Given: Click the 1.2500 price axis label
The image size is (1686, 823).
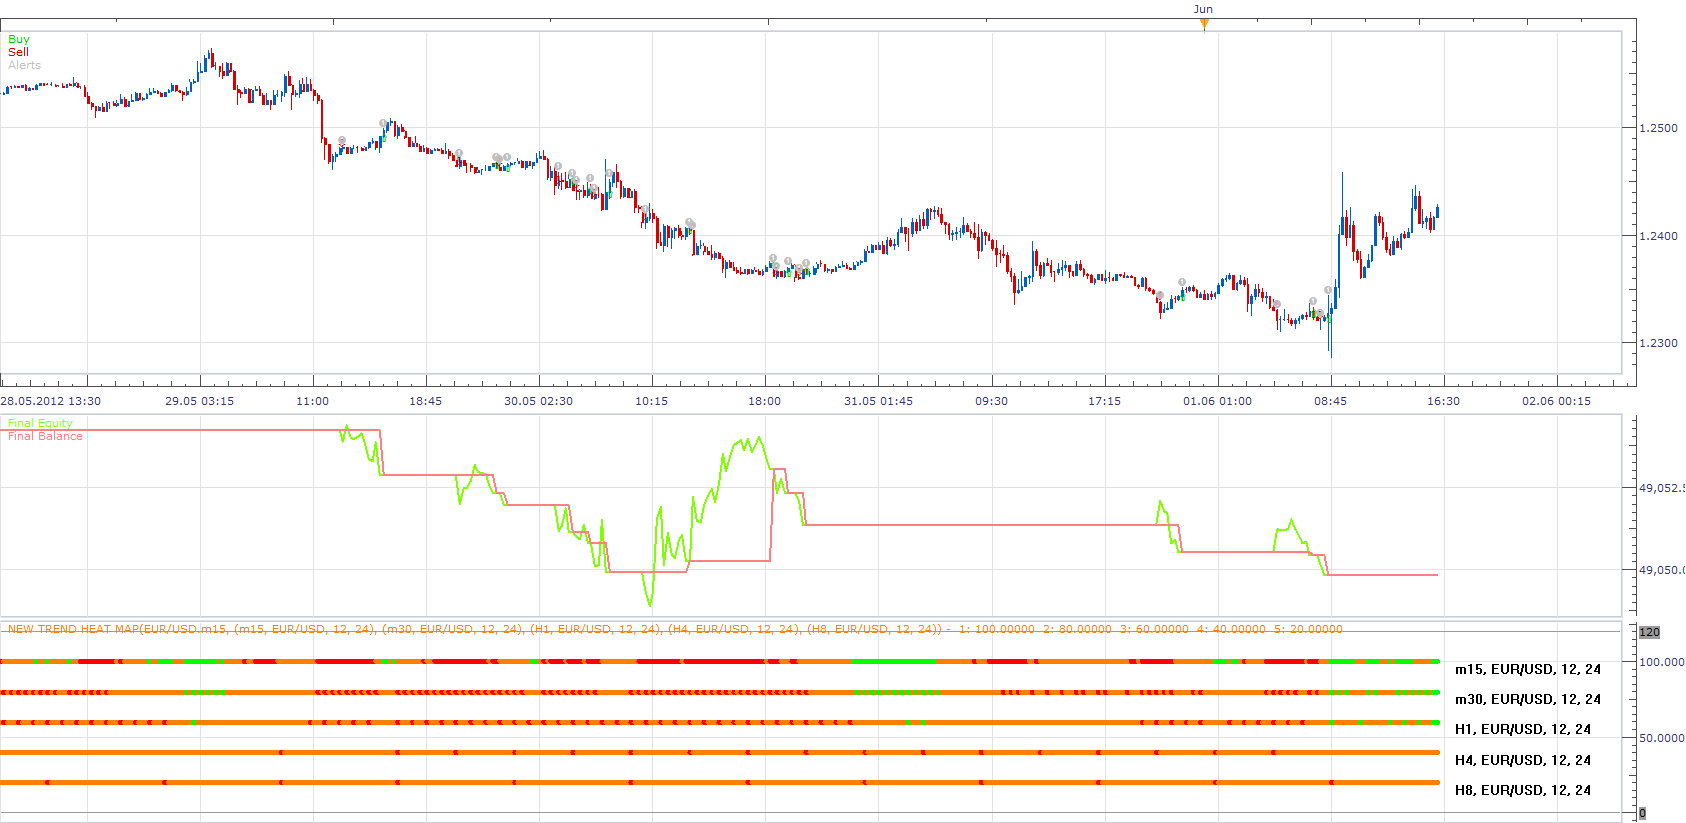Looking at the screenshot, I should click(1658, 128).
